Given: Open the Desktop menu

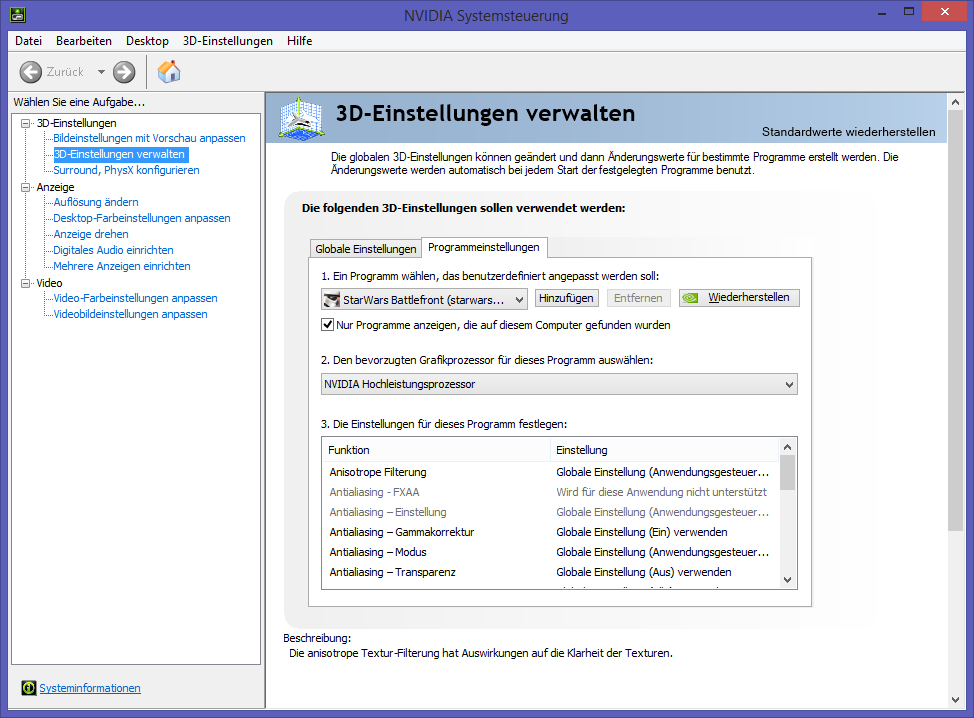Looking at the screenshot, I should point(147,41).
